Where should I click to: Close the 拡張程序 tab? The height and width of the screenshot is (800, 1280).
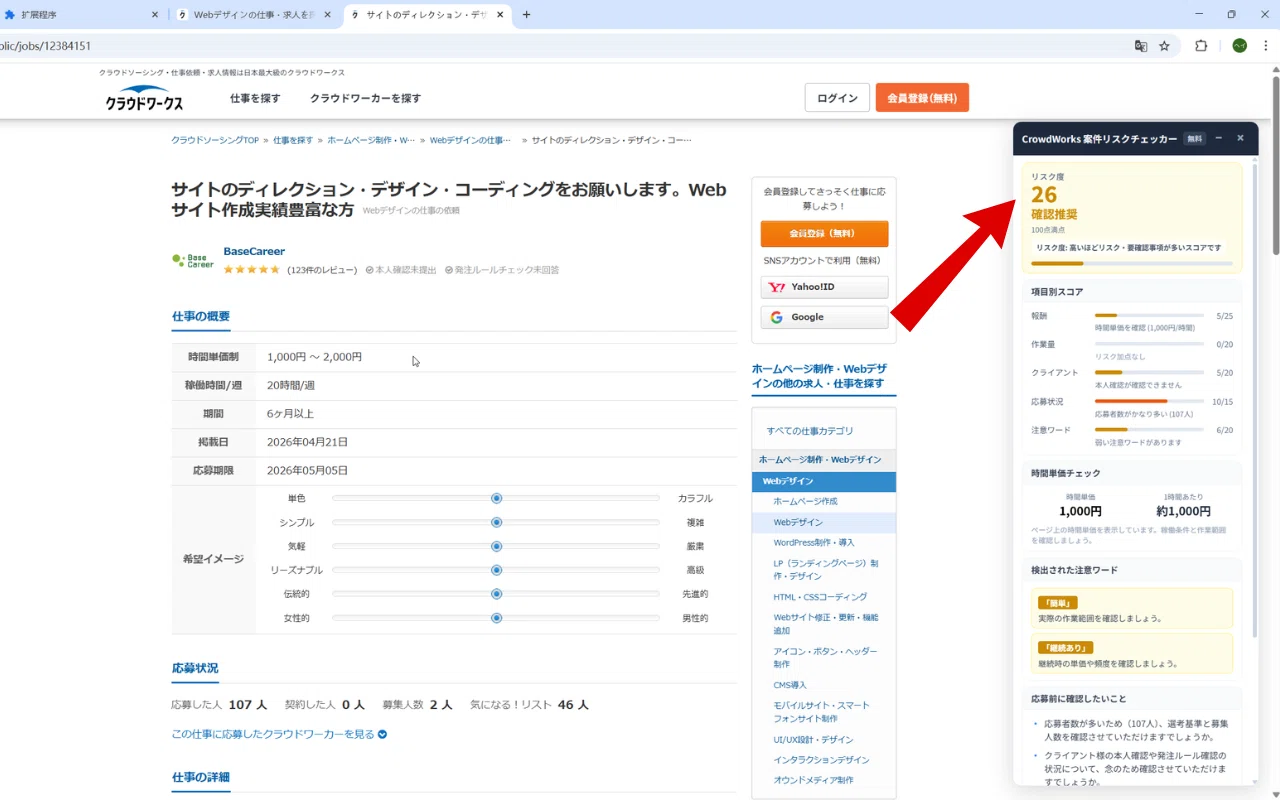pos(155,15)
